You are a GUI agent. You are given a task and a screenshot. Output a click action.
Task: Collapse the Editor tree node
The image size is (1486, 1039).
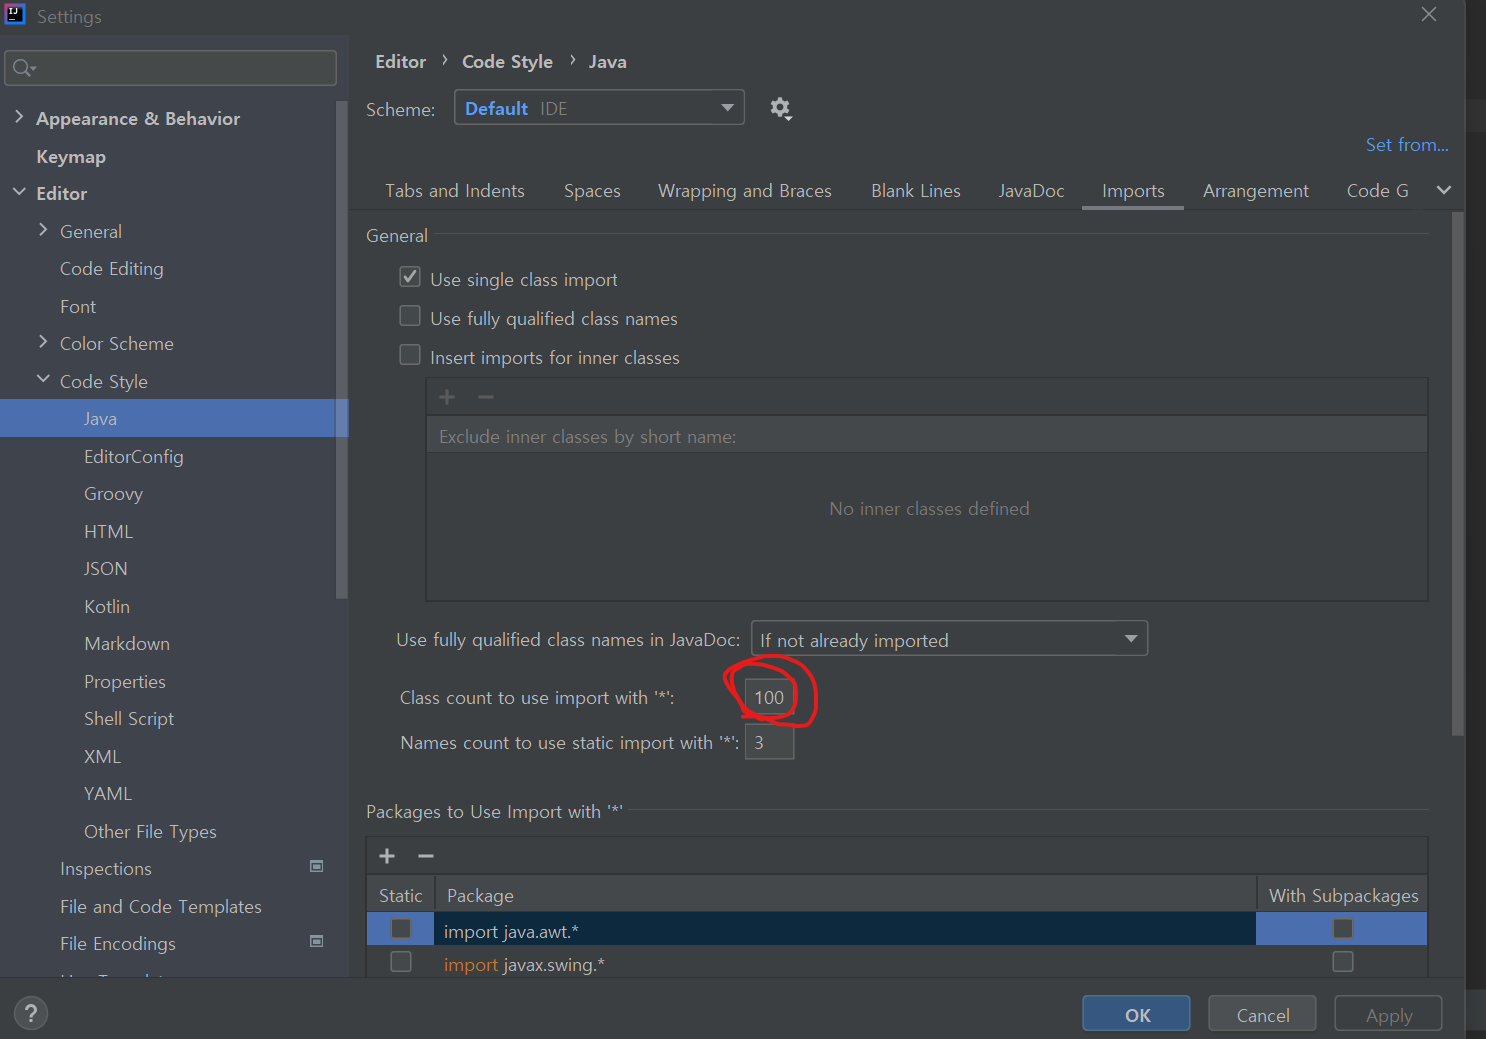click(x=19, y=192)
